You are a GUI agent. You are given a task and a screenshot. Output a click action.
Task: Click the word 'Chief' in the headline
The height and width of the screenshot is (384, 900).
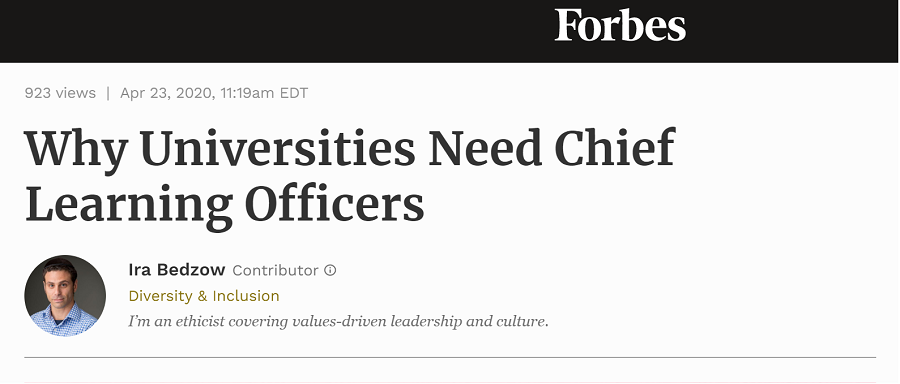point(615,148)
